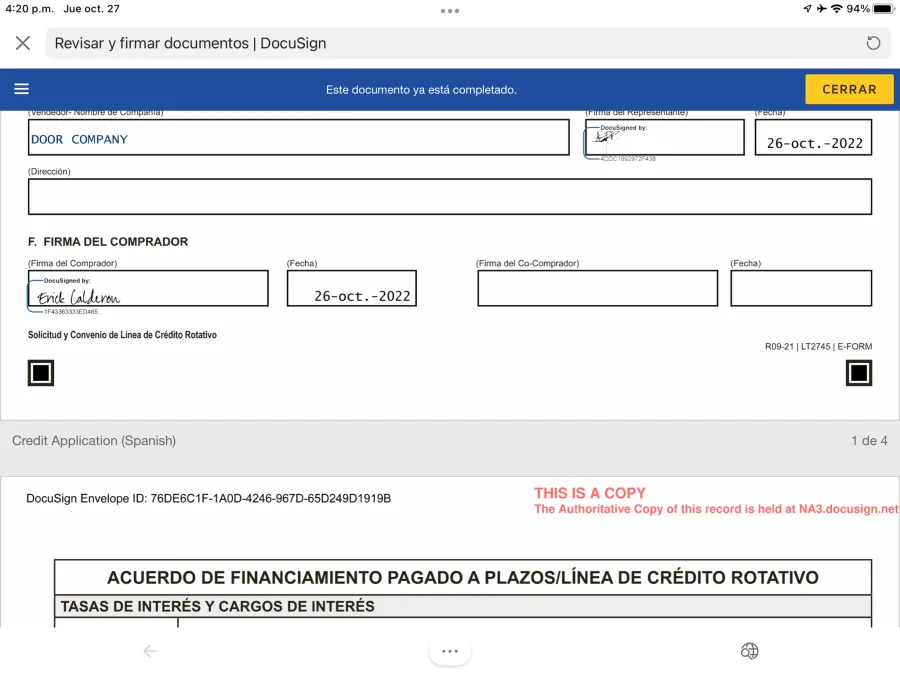Close the browser view with X icon

(x=23, y=43)
